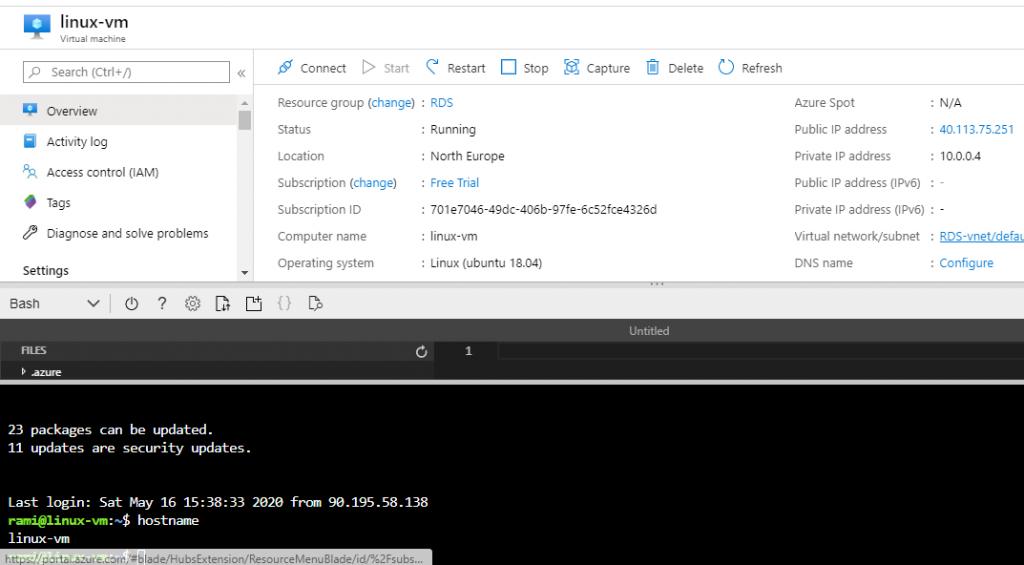1024x565 pixels.
Task: Refresh the FILES explorer list
Action: tap(421, 351)
